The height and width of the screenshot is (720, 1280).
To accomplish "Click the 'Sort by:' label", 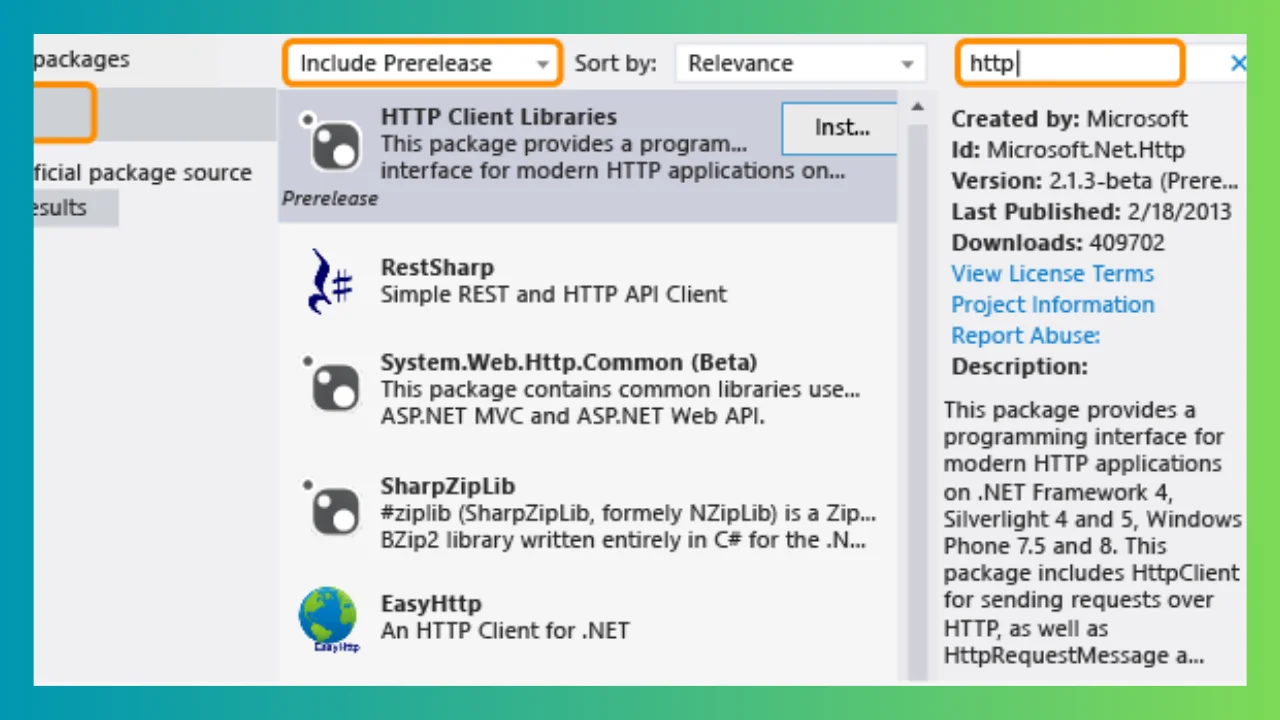I will click(615, 63).
